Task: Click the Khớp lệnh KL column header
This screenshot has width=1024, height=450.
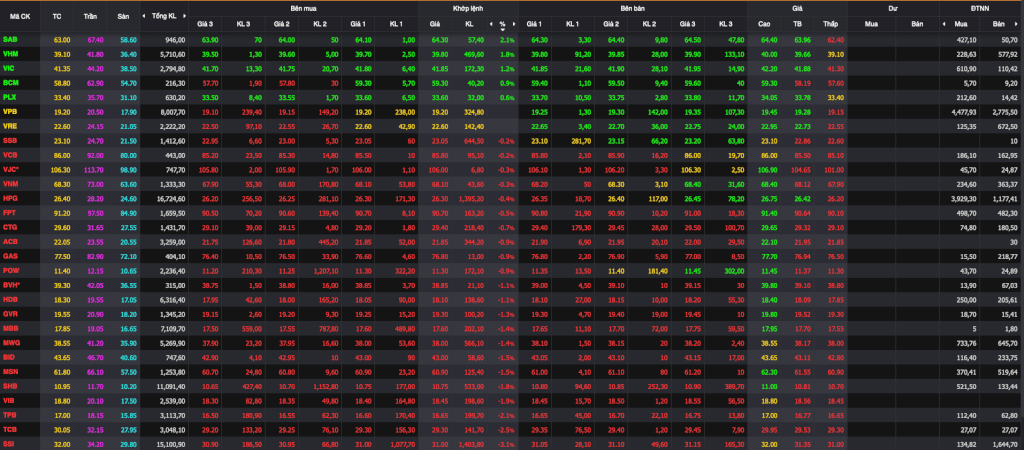Action: [469, 24]
